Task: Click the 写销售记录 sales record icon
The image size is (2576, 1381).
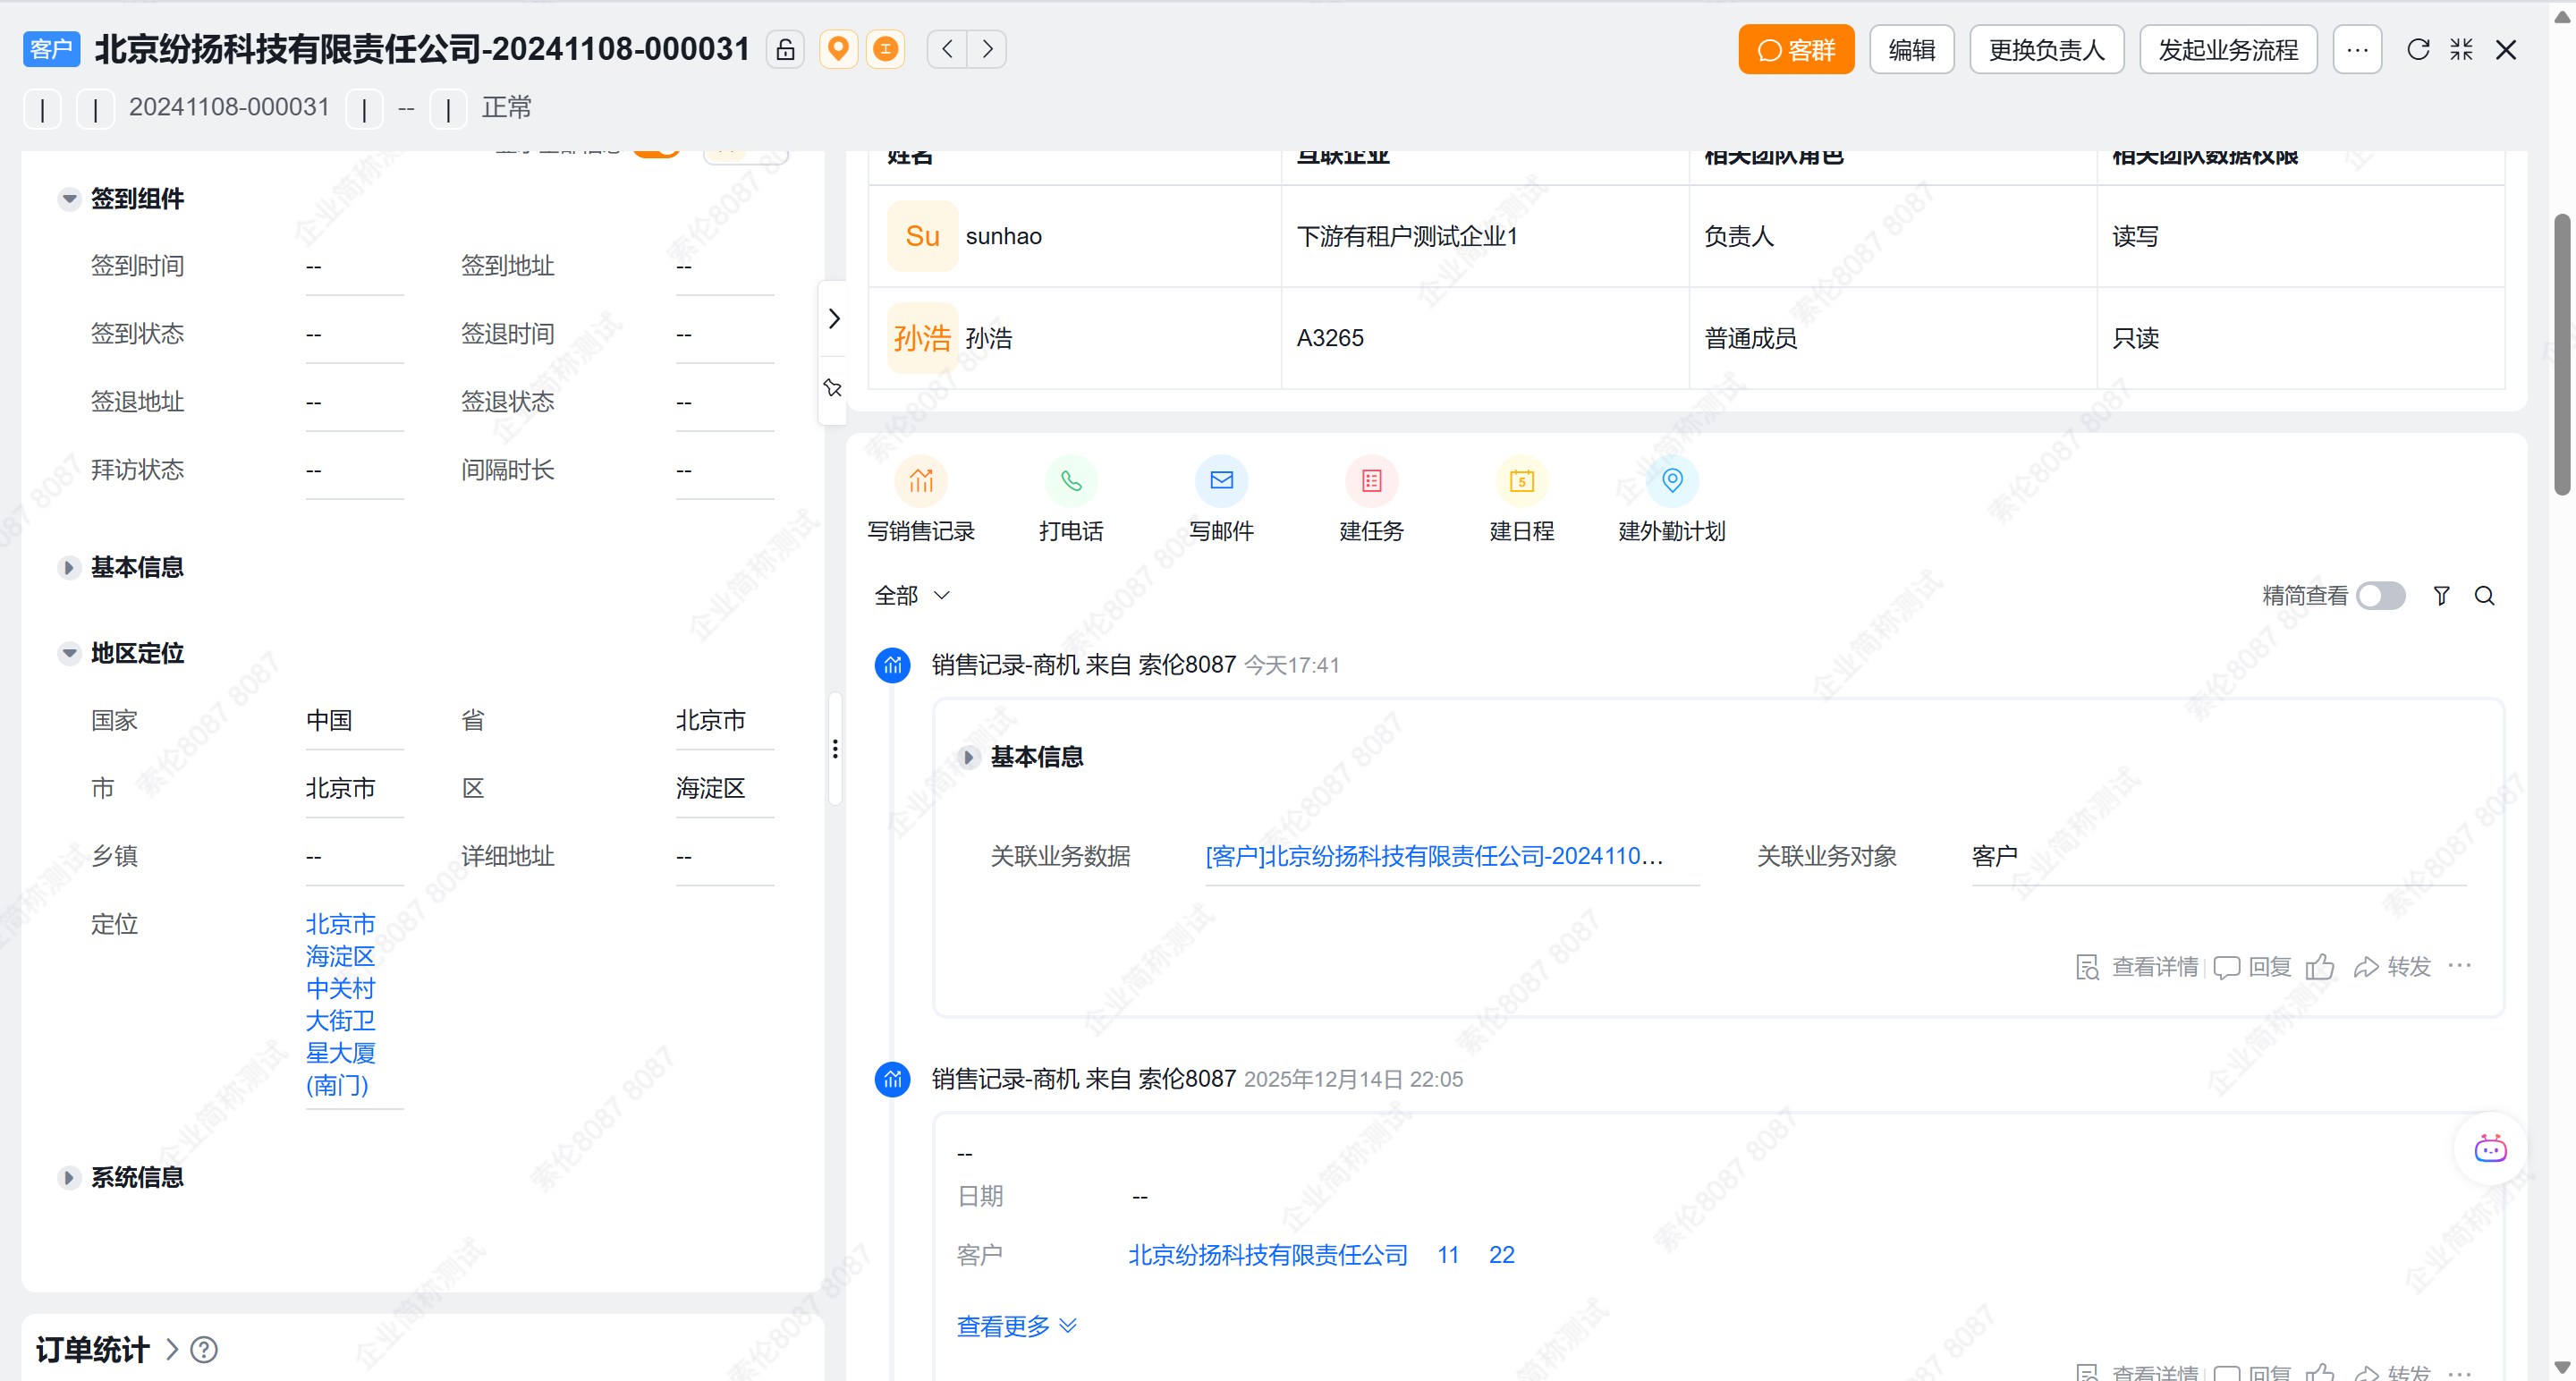Action: coord(920,481)
